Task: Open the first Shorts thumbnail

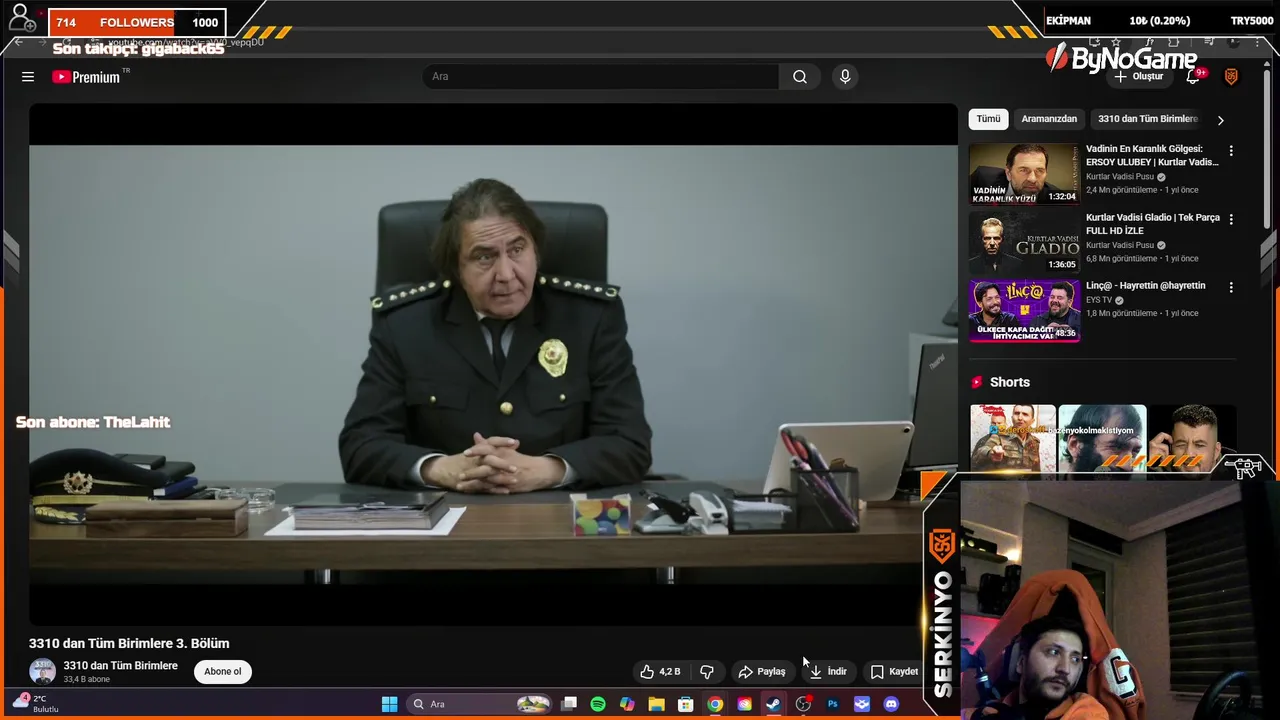Action: (1013, 438)
